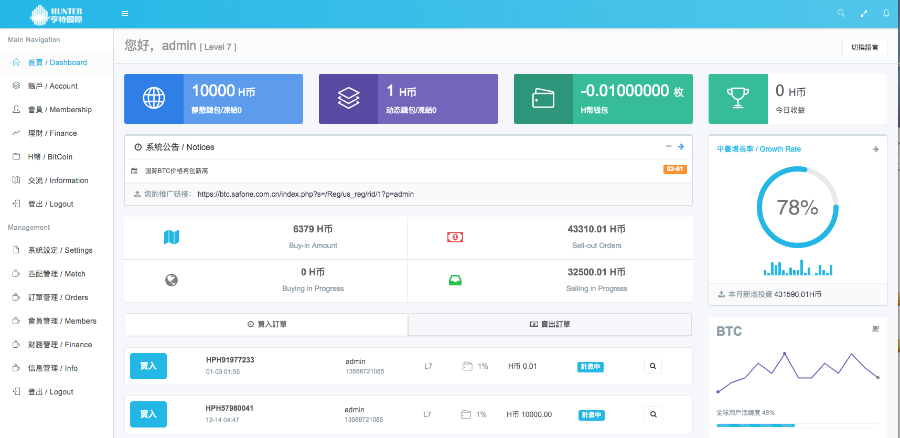
Task: Click the layers icon on the purple wallet card
Action: [348, 98]
